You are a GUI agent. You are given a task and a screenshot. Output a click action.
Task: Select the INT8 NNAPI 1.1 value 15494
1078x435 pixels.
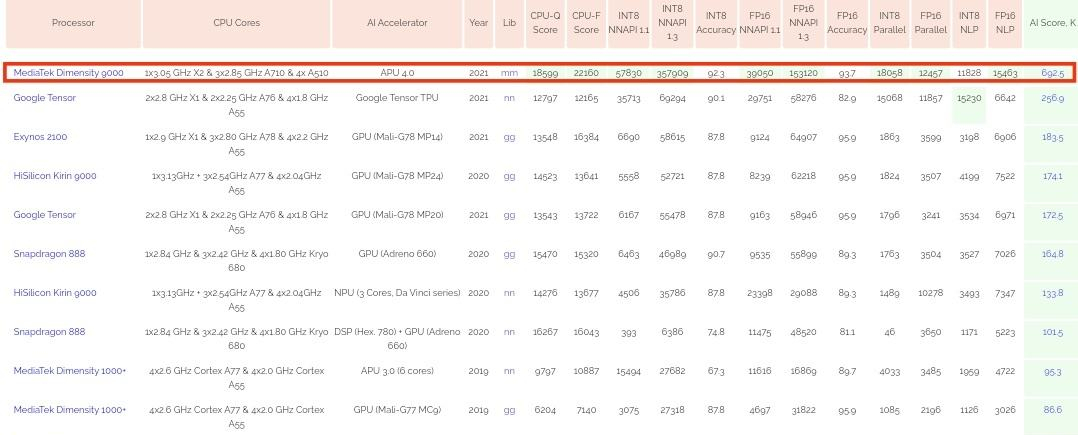click(x=628, y=371)
